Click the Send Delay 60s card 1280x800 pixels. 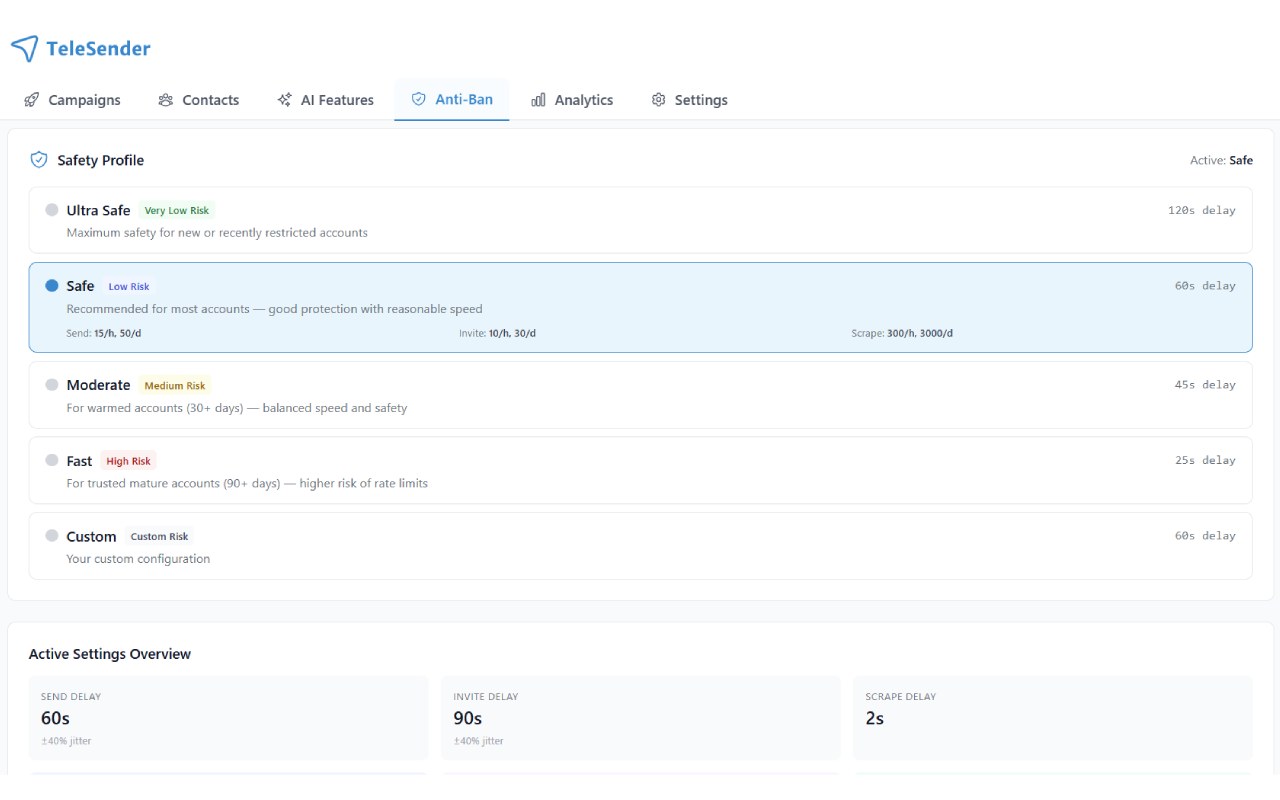pyautogui.click(x=228, y=718)
